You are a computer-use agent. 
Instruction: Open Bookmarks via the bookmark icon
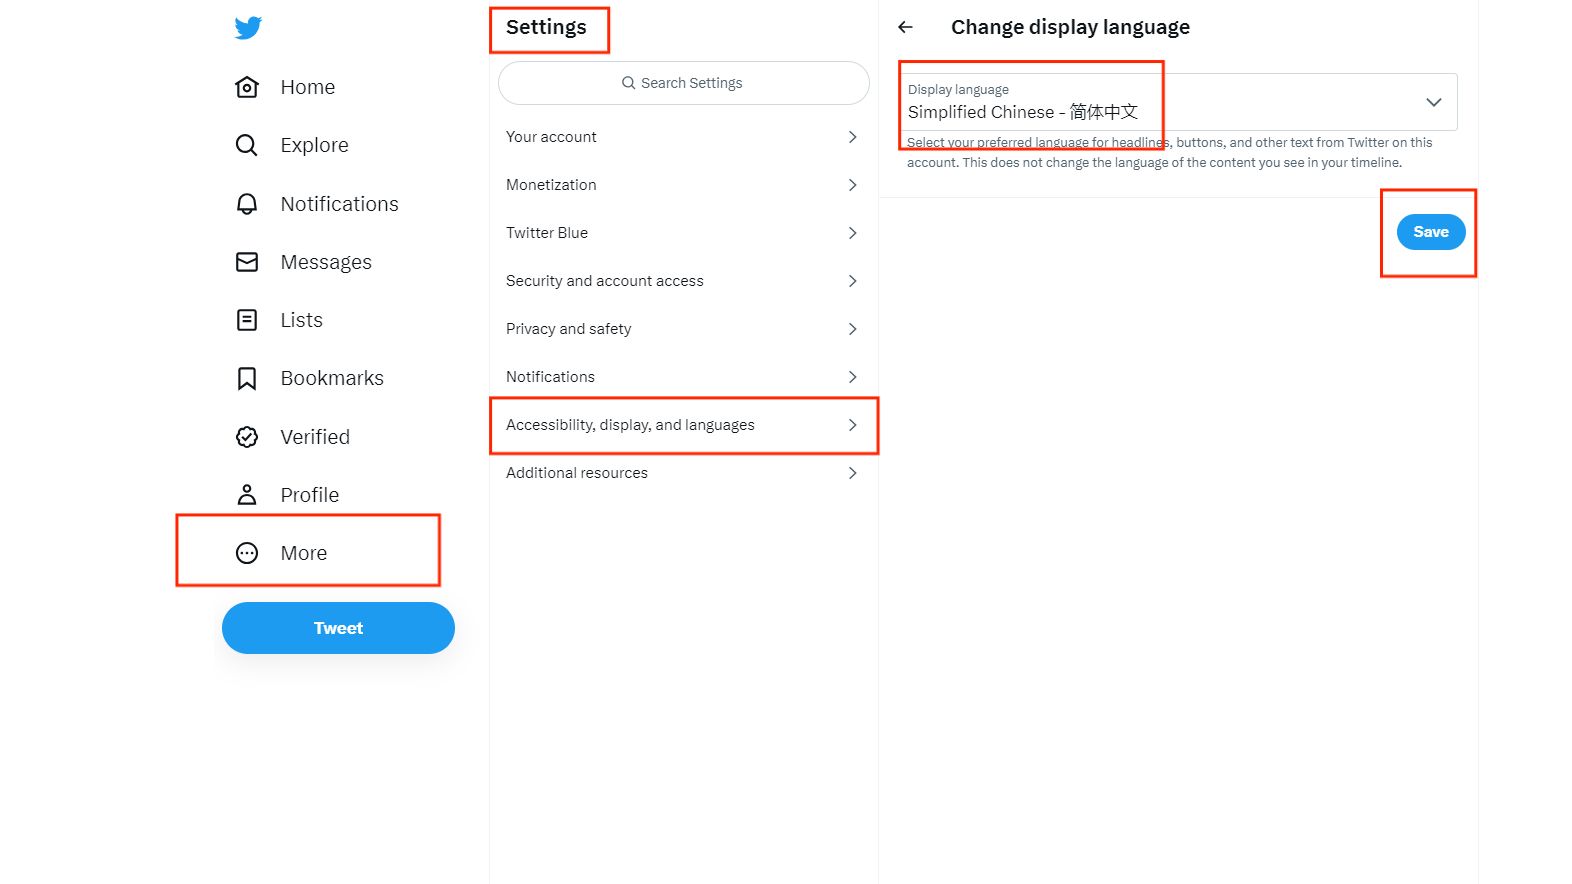point(247,378)
